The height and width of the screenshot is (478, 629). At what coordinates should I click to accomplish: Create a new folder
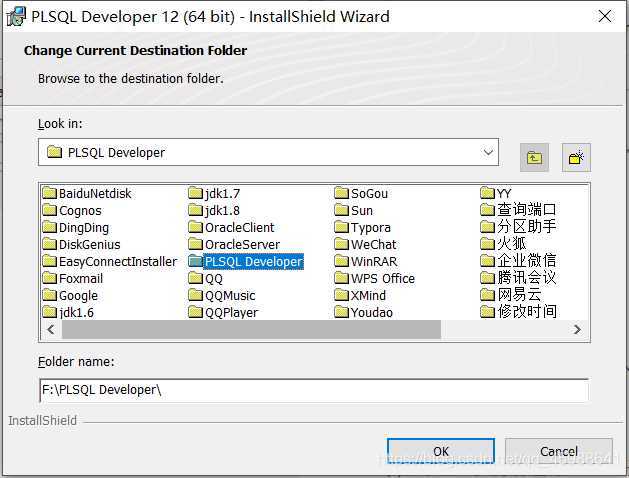coord(576,157)
